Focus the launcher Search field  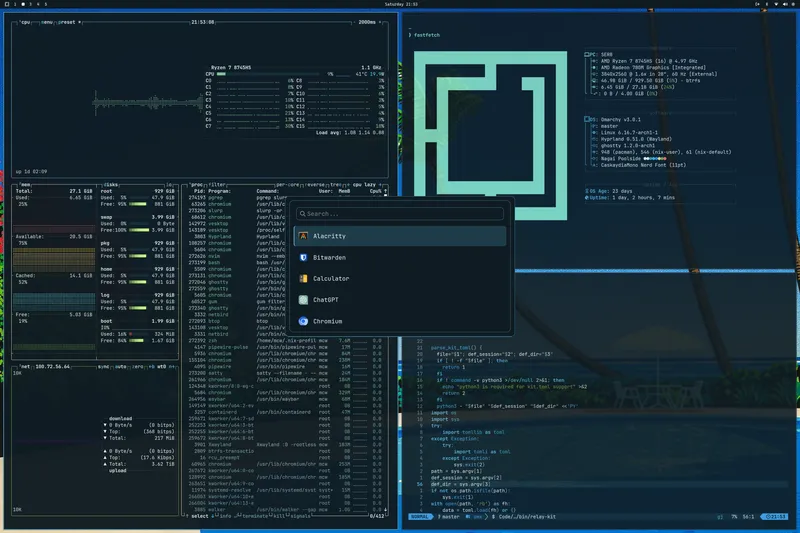[399, 214]
